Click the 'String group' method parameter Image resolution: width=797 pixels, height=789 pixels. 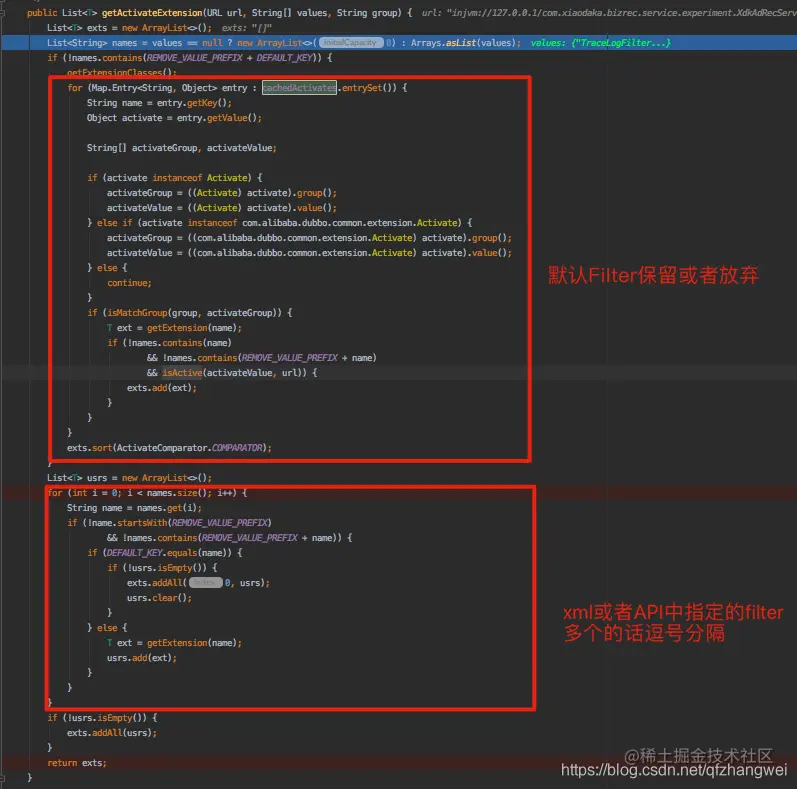[369, 13]
